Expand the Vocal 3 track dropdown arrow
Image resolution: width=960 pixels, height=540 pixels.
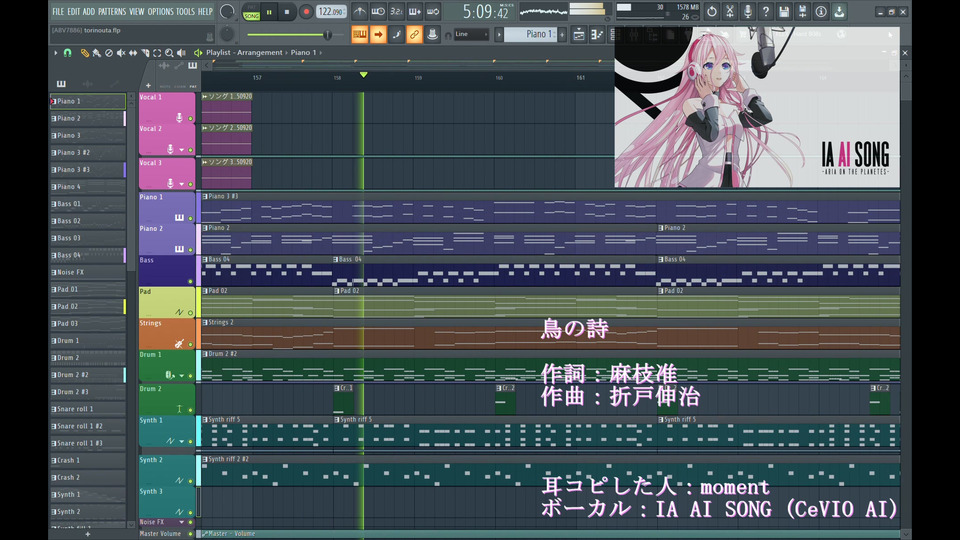tap(181, 184)
